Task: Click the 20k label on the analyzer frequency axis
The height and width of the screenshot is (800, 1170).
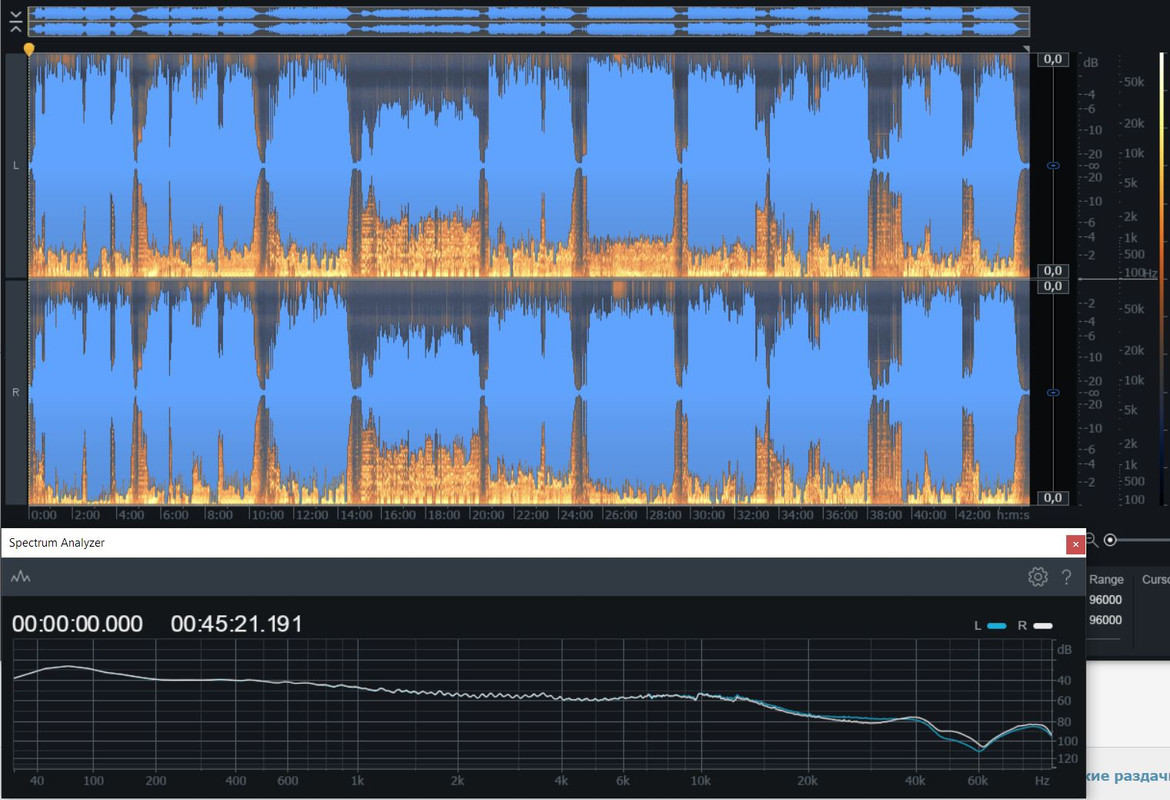Action: (807, 781)
